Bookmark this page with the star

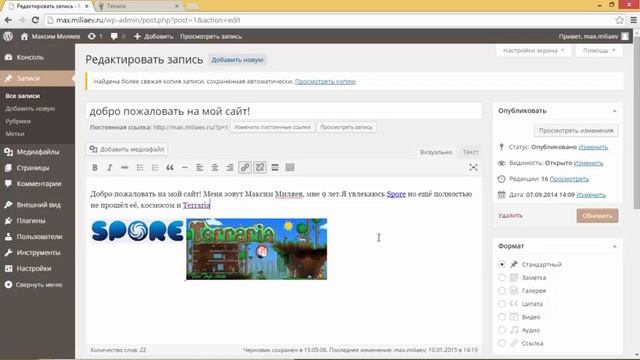pyautogui.click(x=619, y=20)
